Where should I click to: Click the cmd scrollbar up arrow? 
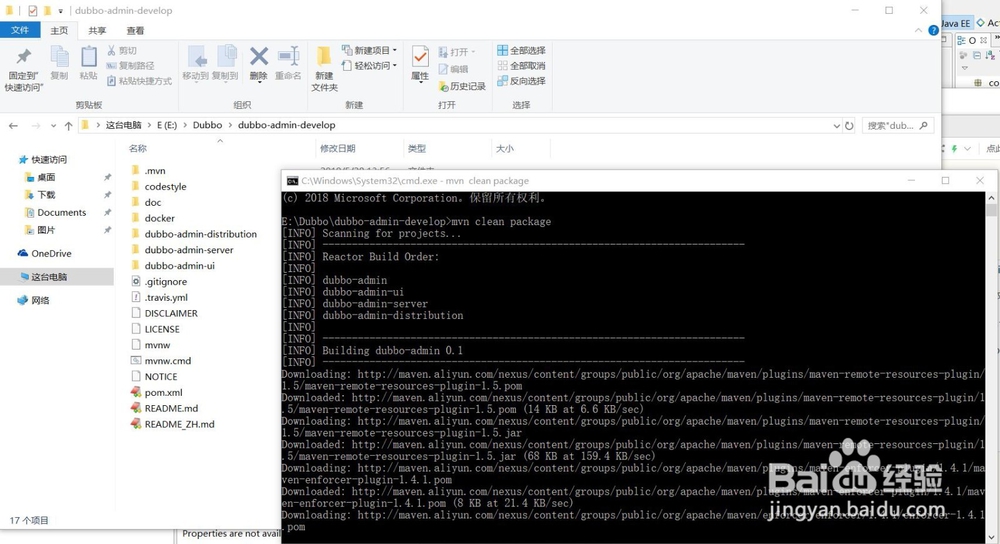[x=992, y=198]
